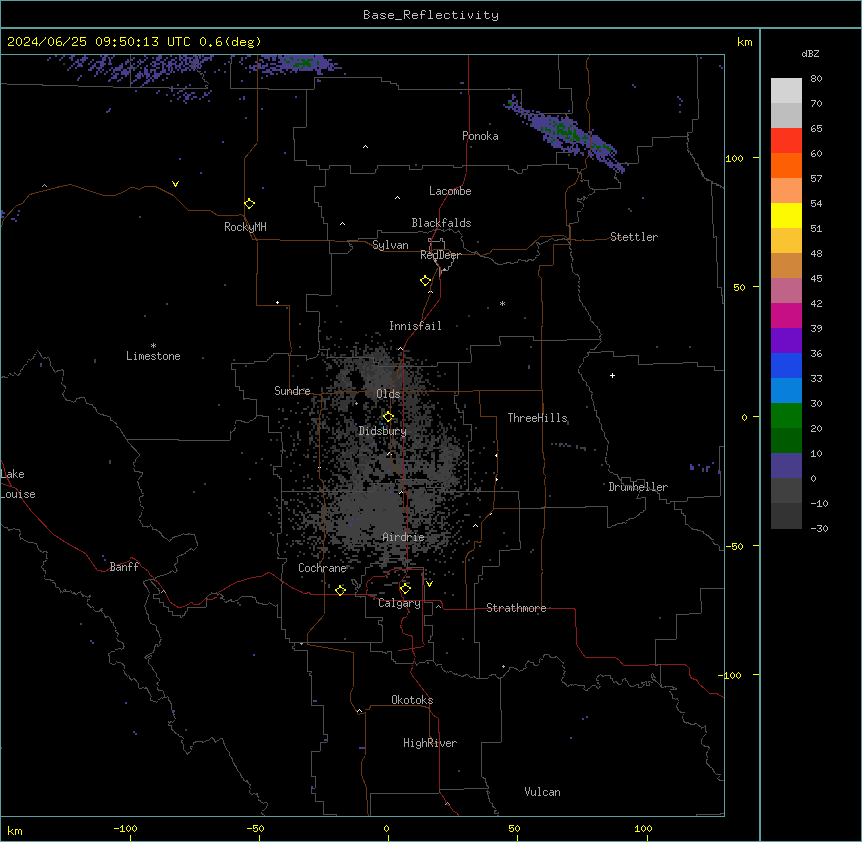This screenshot has height=842, width=862.
Task: Click the Drumheller town label
Action: tap(638, 487)
